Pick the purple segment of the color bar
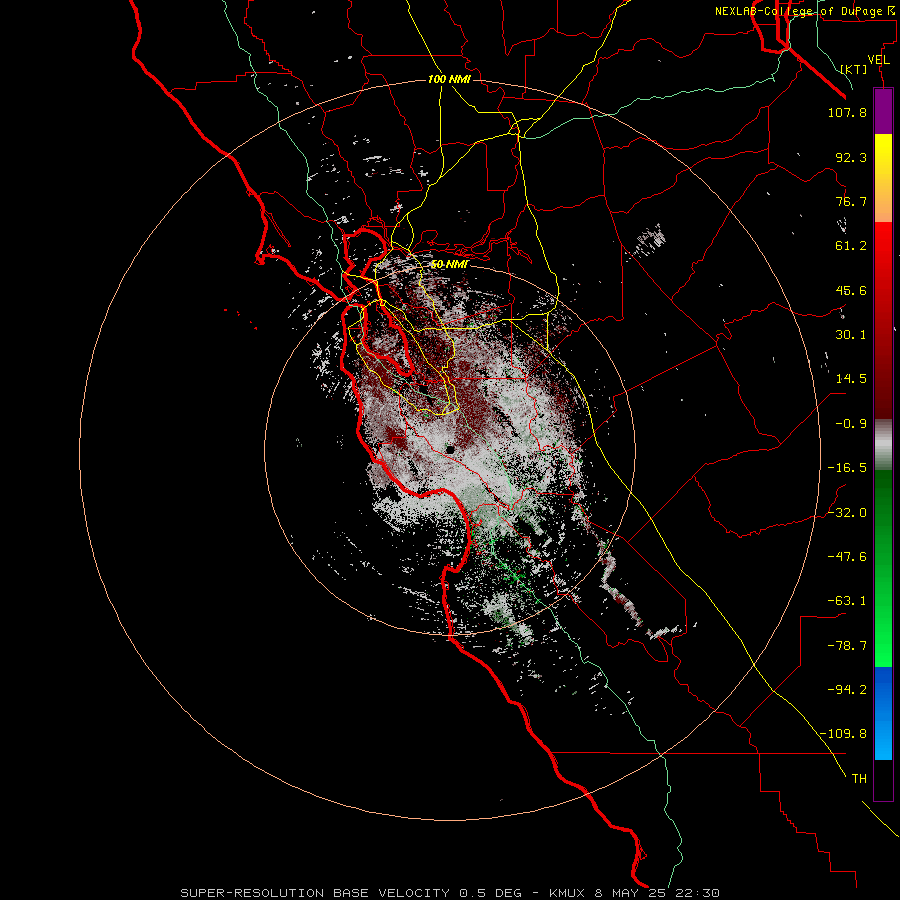Viewport: 900px width, 900px height. 883,111
